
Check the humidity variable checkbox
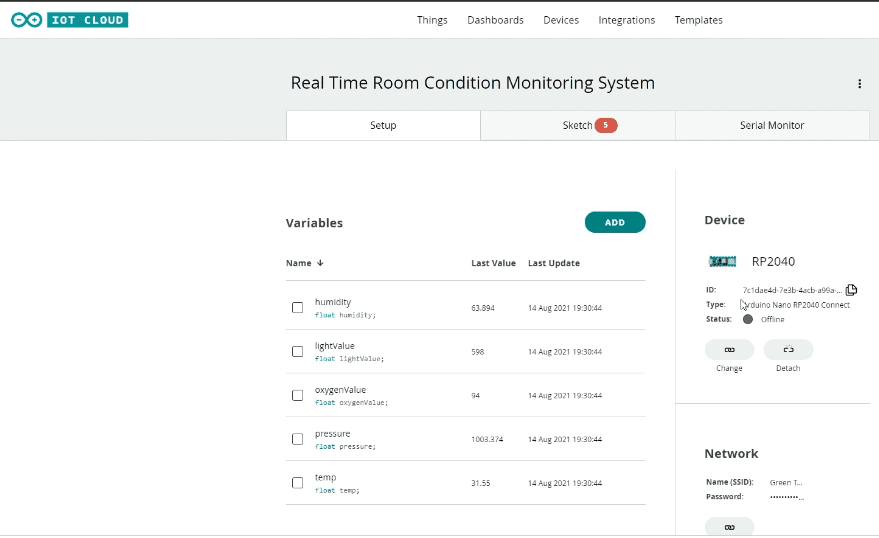297,308
